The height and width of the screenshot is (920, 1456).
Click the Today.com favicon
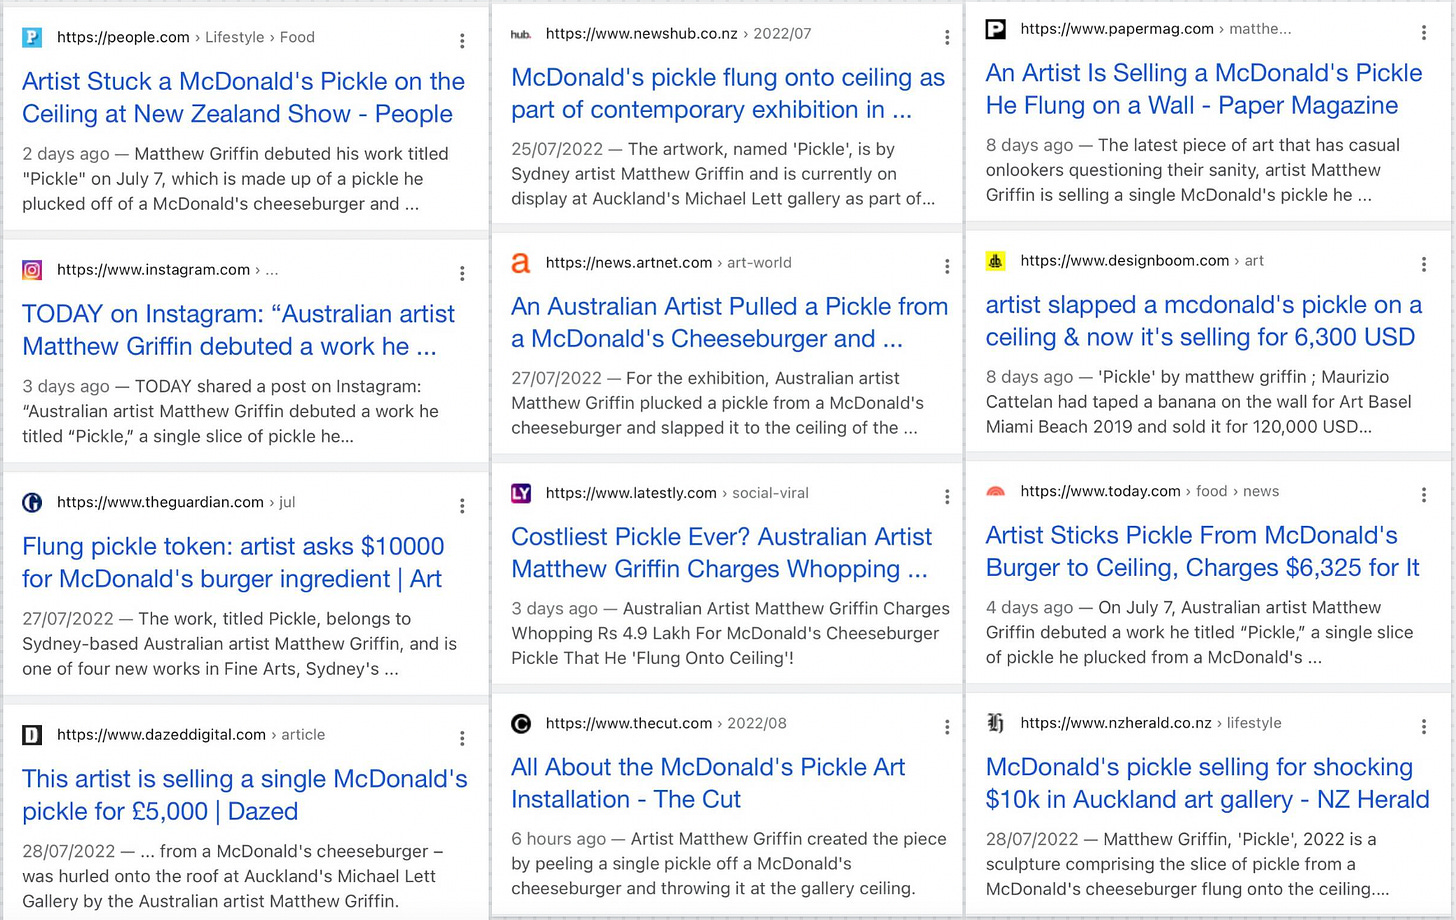996,491
